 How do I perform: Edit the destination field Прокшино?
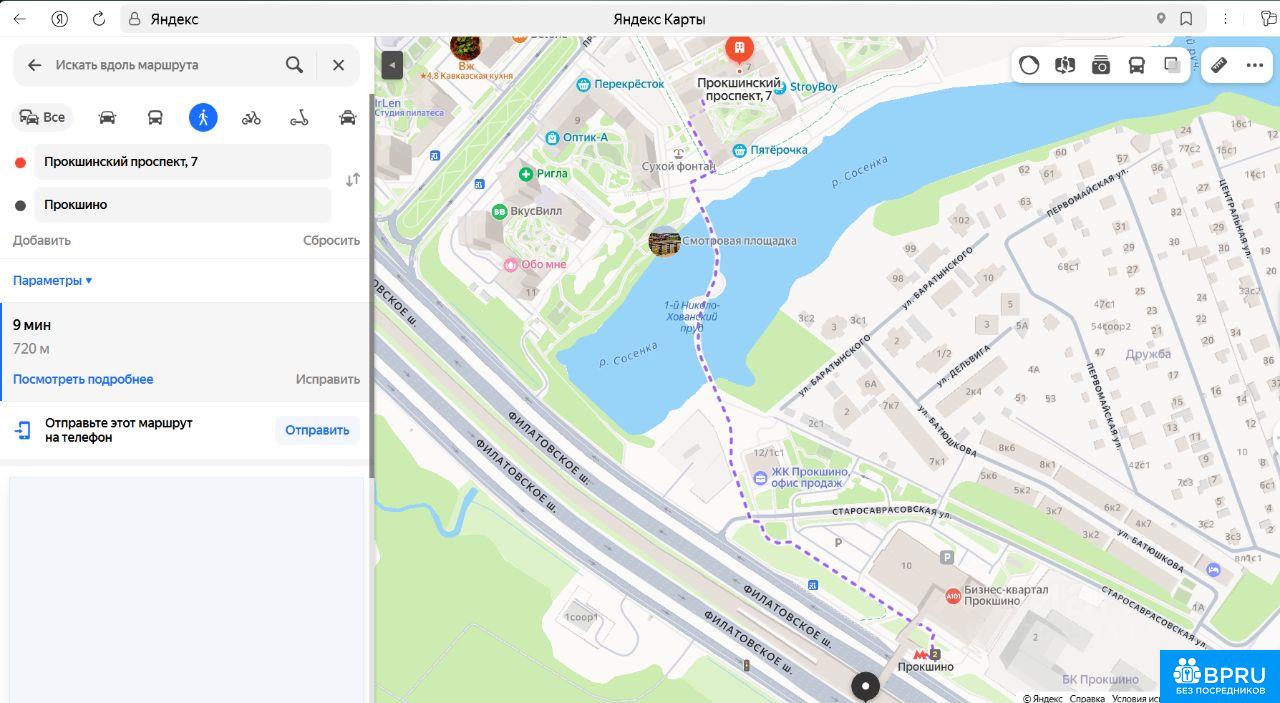[182, 204]
